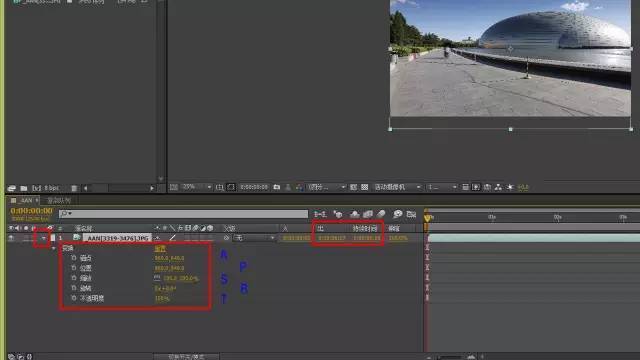Screen dimensions: 640x360
Task: Toggle visibility eye of AAN[3319-3476].JPG layer
Action: [11, 238]
